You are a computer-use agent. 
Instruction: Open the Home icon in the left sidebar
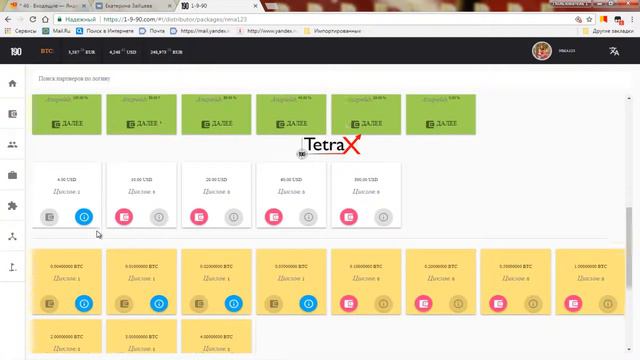click(x=13, y=84)
